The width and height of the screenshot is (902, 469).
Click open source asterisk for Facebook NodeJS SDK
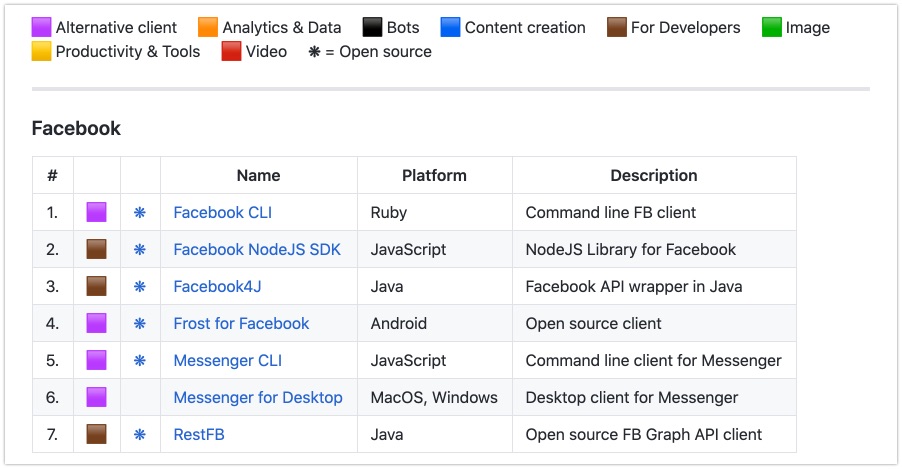point(140,249)
